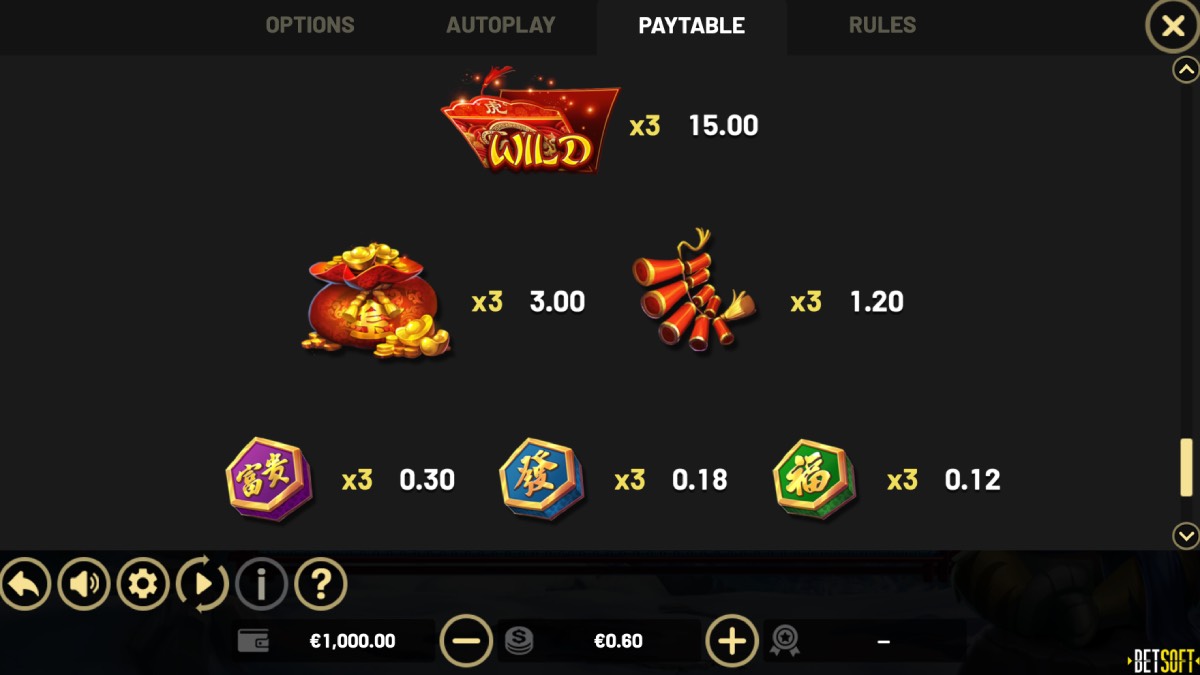Open the RULES tab
Viewport: 1200px width, 675px height.
coord(882,25)
